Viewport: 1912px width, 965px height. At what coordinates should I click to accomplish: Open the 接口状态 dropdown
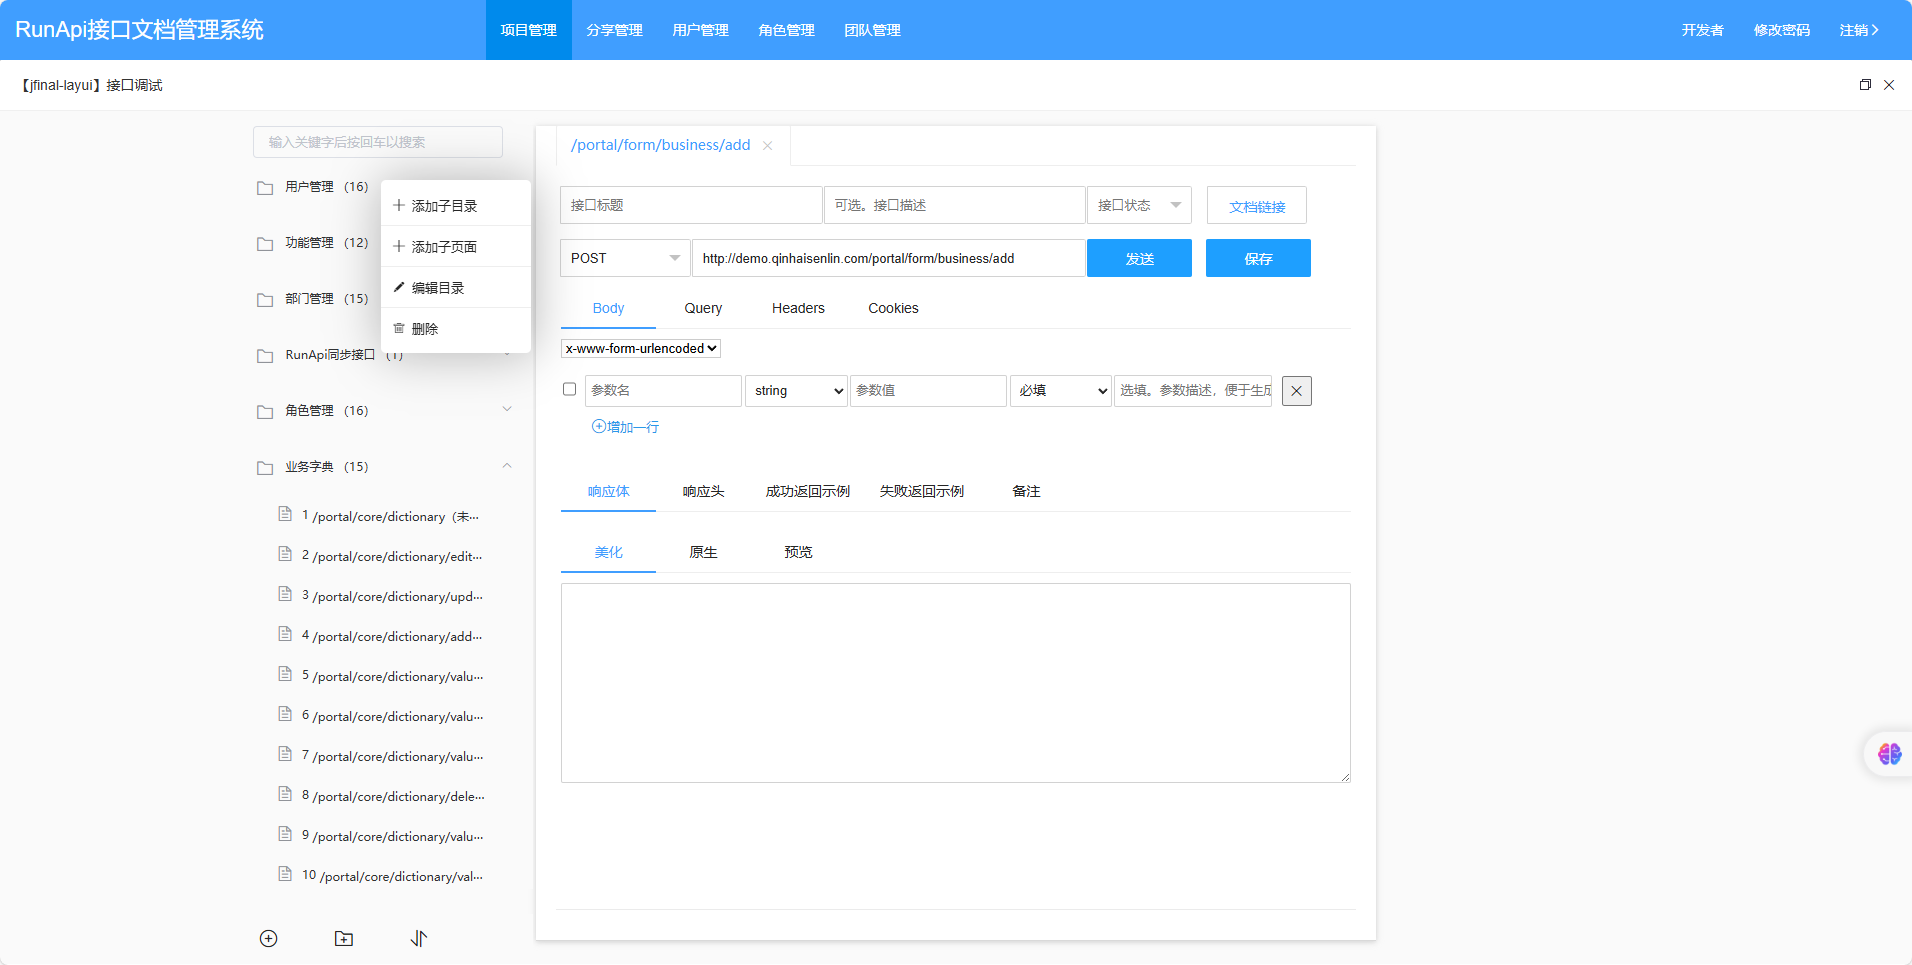1139,205
